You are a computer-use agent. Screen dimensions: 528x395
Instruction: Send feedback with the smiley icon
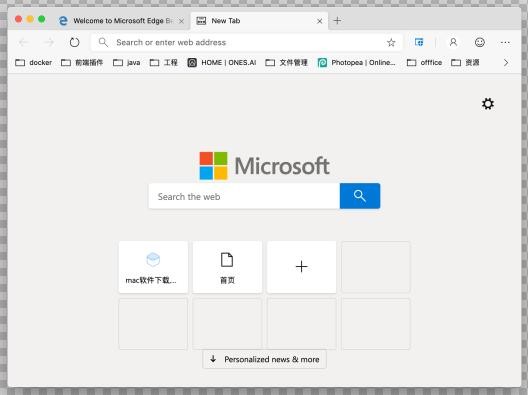click(x=480, y=42)
